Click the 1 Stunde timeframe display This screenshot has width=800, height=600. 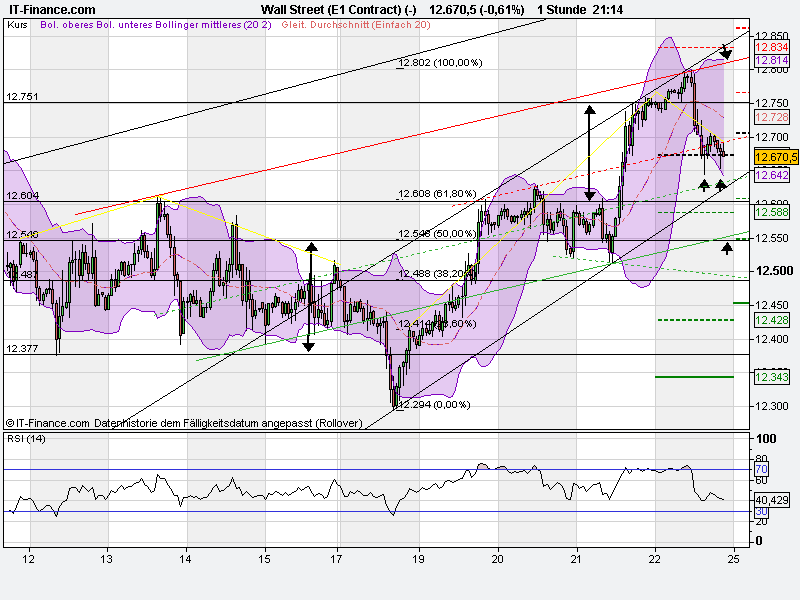pyautogui.click(x=560, y=8)
